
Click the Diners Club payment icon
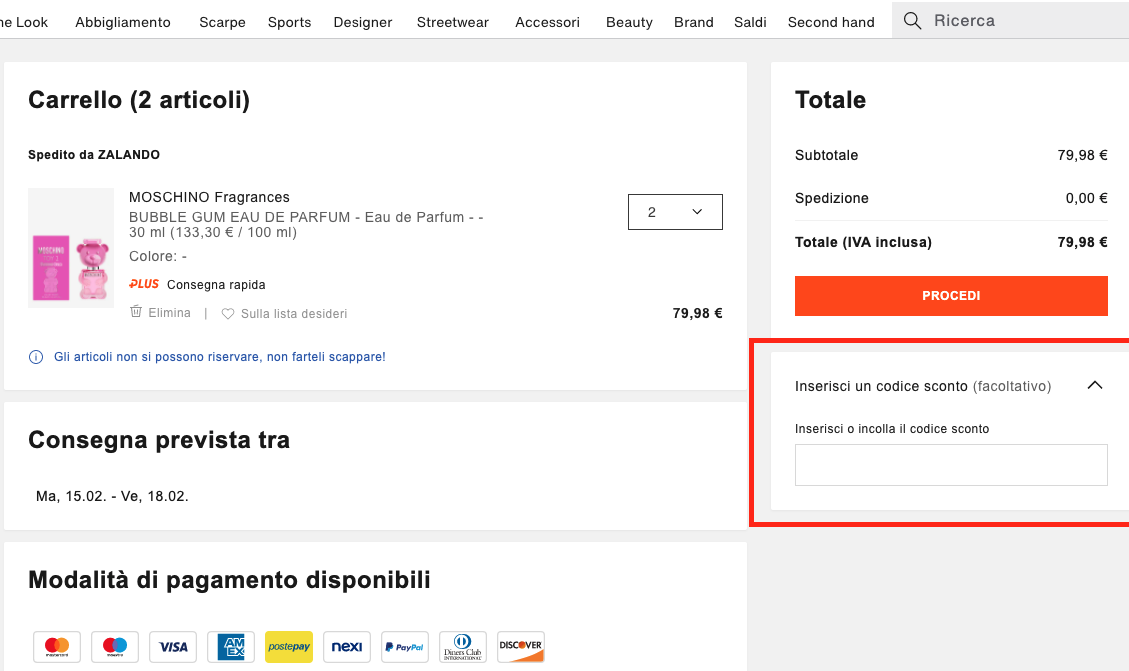click(463, 647)
